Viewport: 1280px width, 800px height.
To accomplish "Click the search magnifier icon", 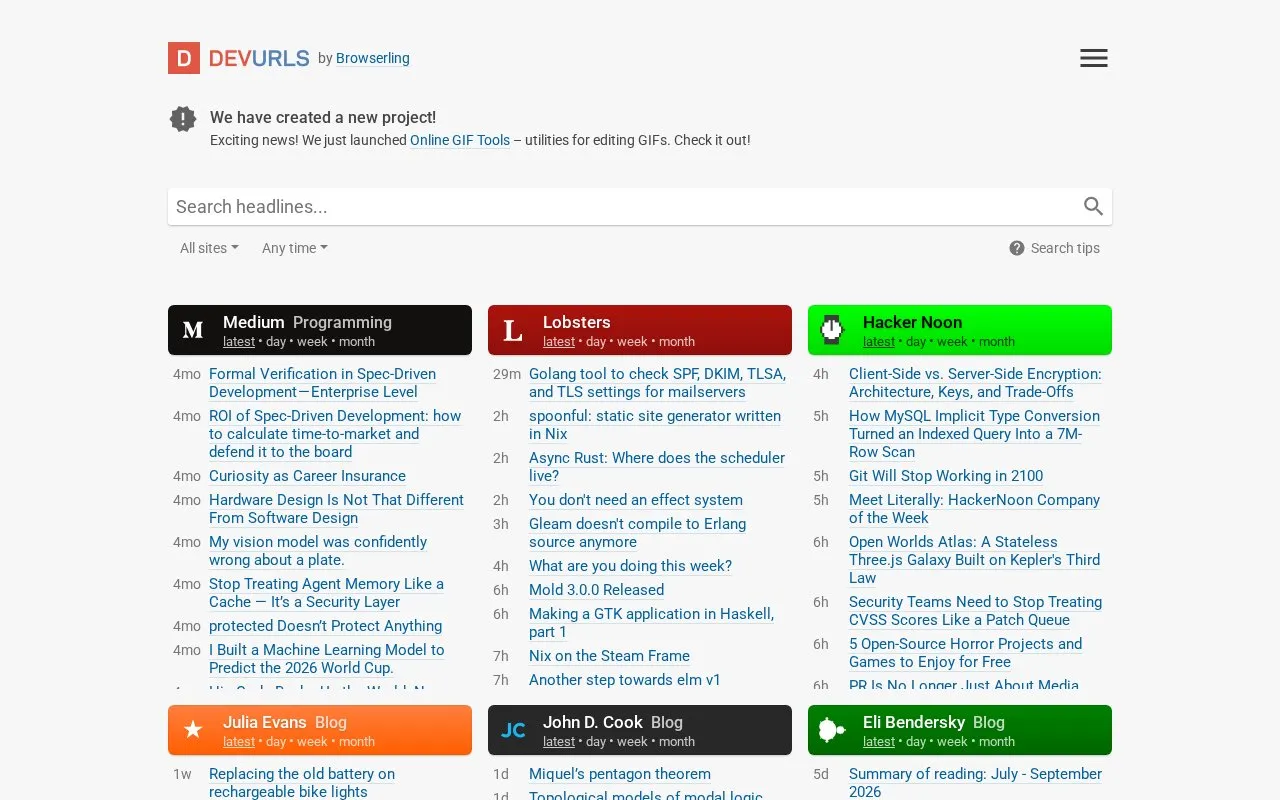I will (1093, 206).
